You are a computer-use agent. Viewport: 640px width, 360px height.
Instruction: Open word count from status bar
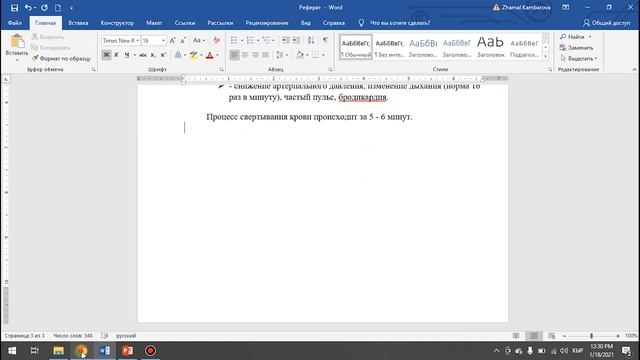[x=73, y=336]
